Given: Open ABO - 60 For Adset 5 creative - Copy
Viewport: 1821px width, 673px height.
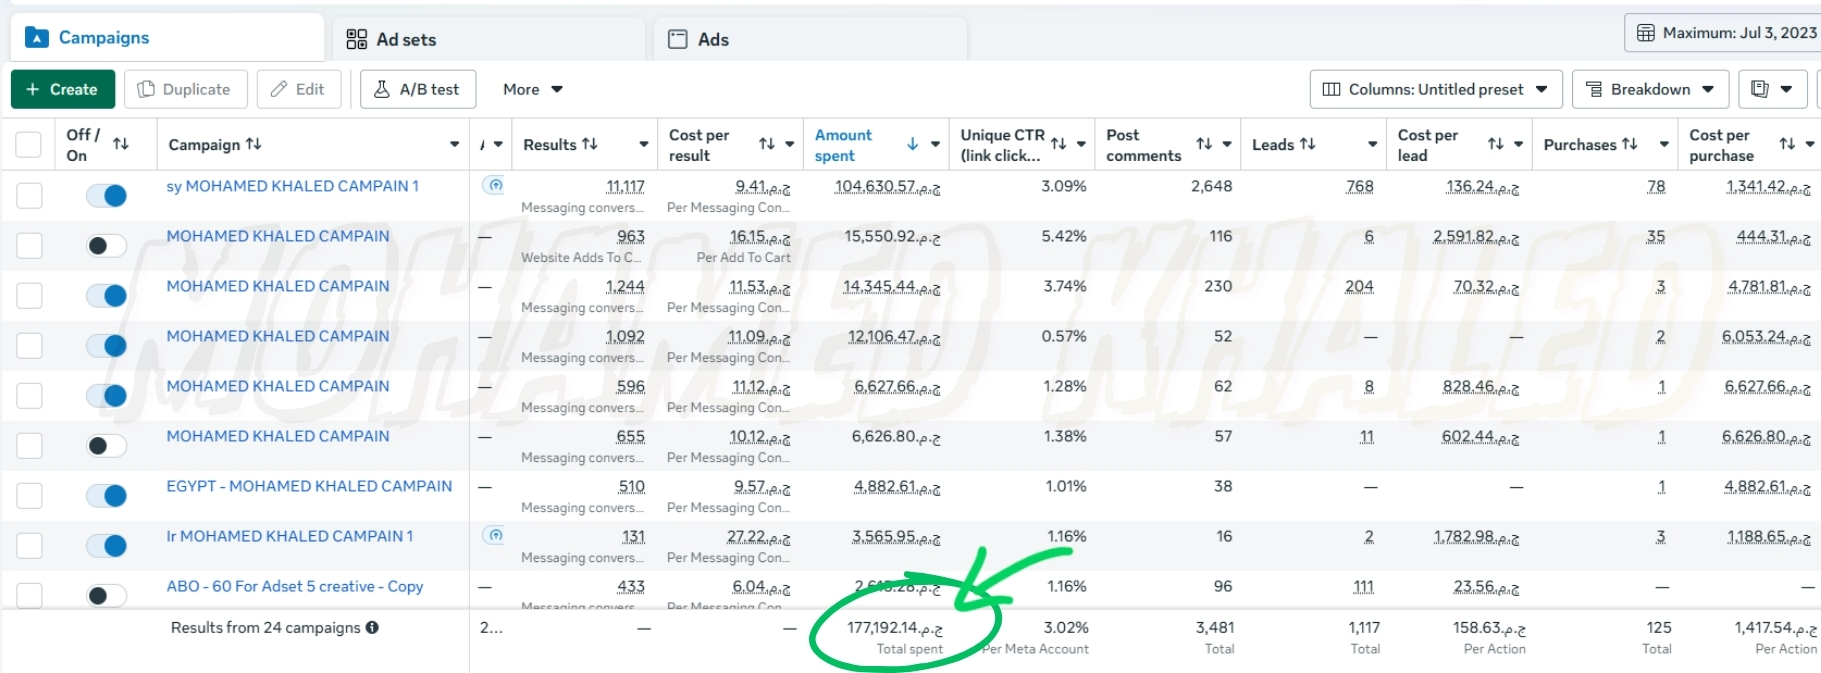Looking at the screenshot, I should [295, 586].
